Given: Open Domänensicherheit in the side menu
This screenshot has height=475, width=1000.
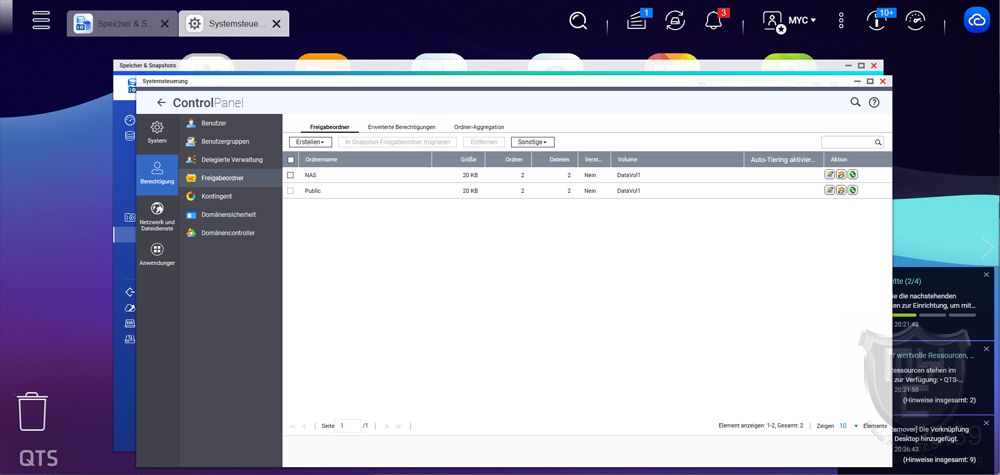Looking at the screenshot, I should click(x=230, y=215).
